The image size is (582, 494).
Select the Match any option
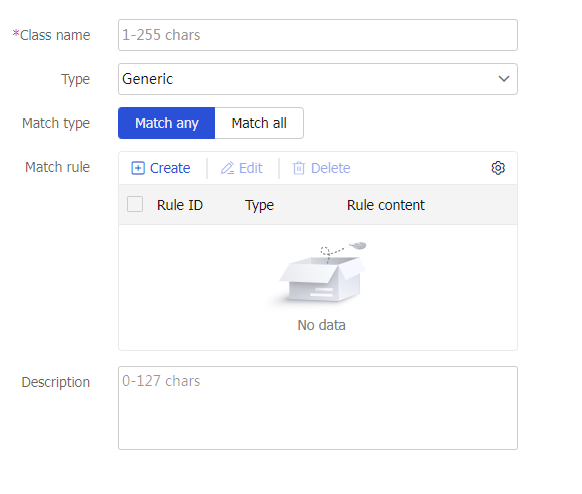click(167, 123)
